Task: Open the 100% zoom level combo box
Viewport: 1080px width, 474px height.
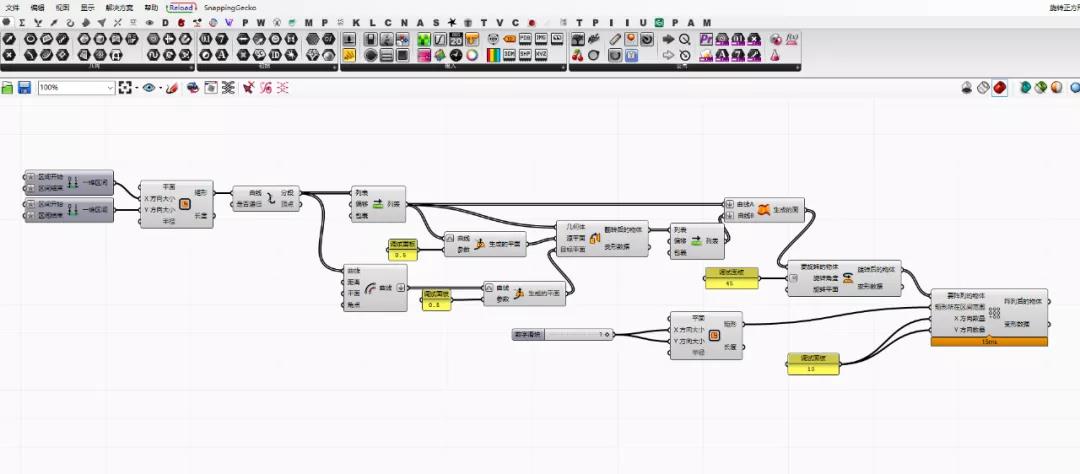Action: coord(76,87)
